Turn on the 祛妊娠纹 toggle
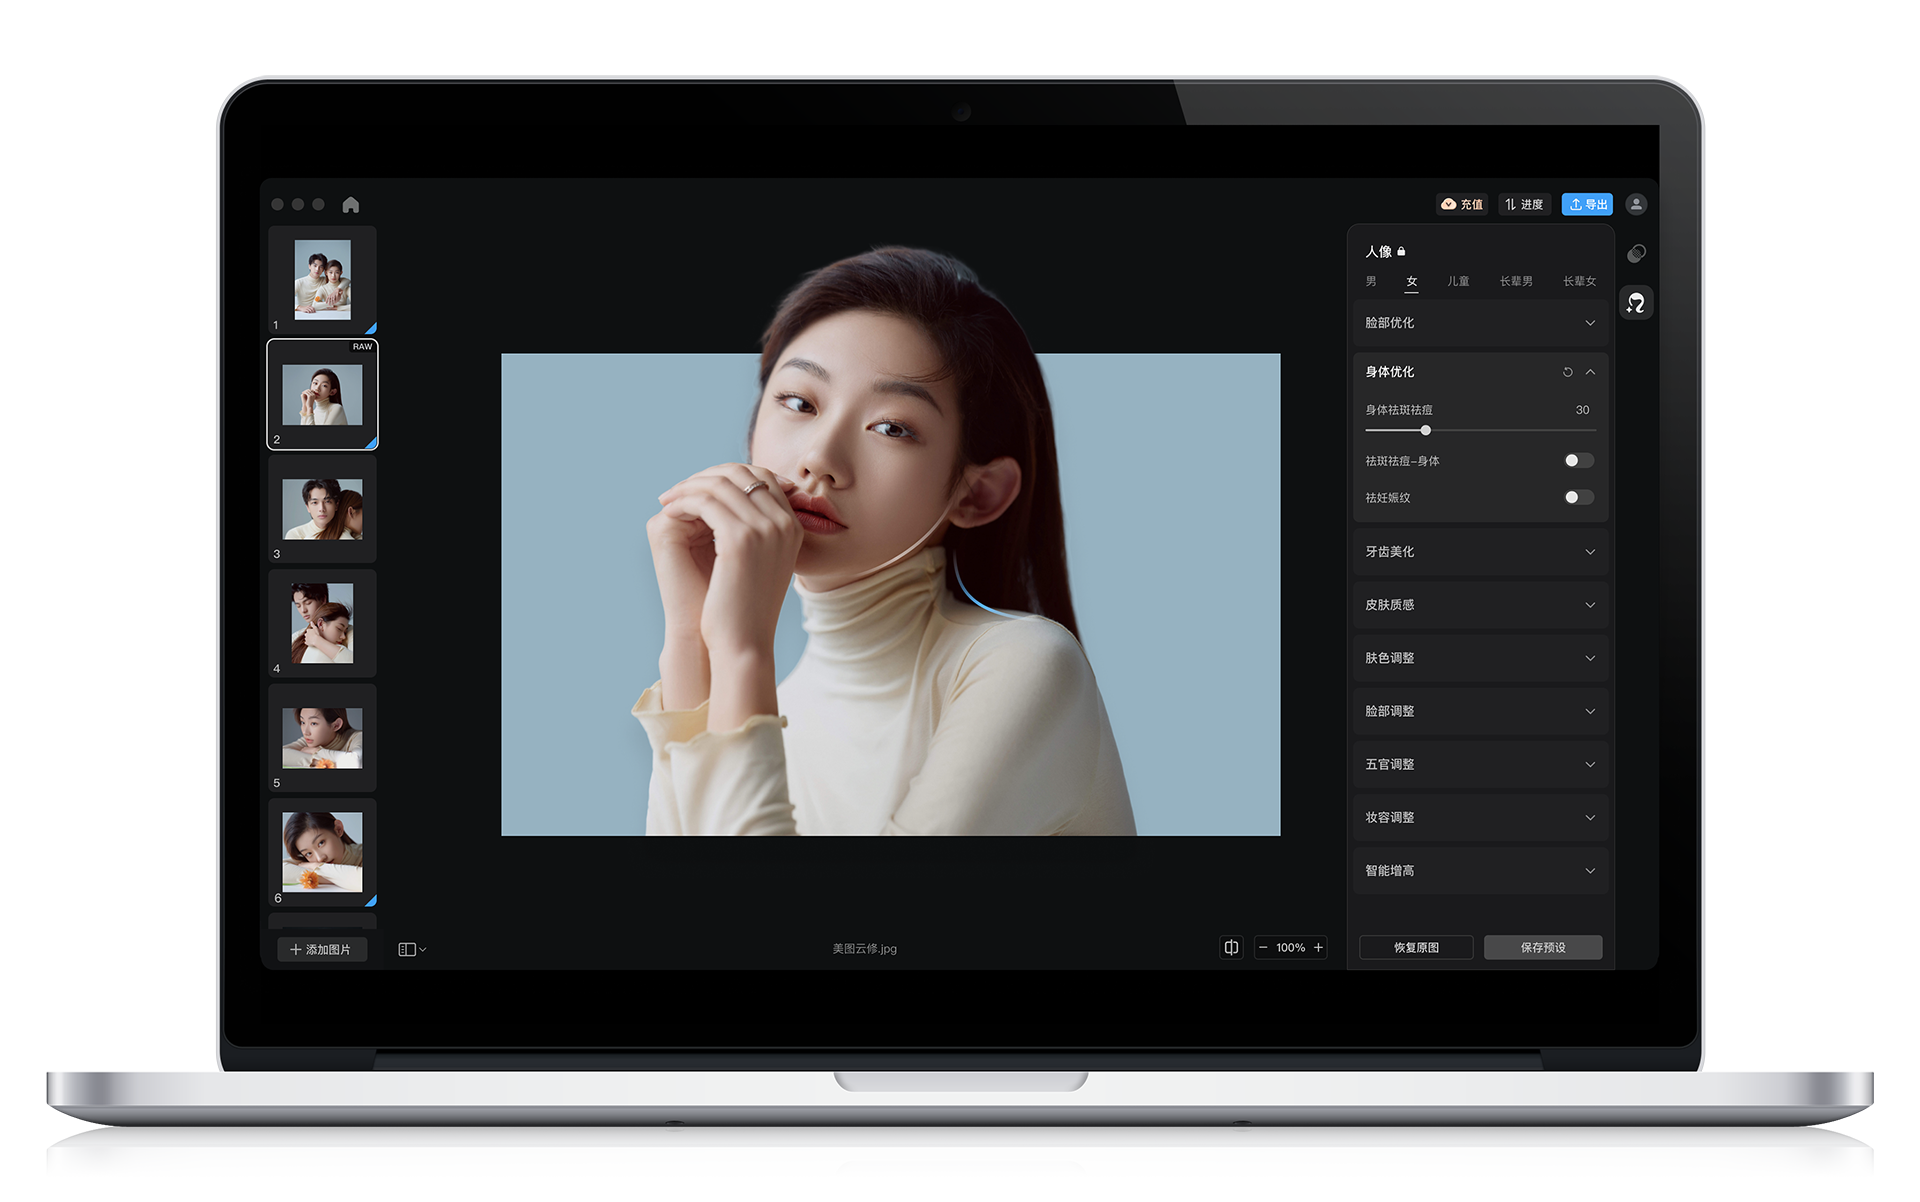The width and height of the screenshot is (1920, 1202). point(1578,497)
